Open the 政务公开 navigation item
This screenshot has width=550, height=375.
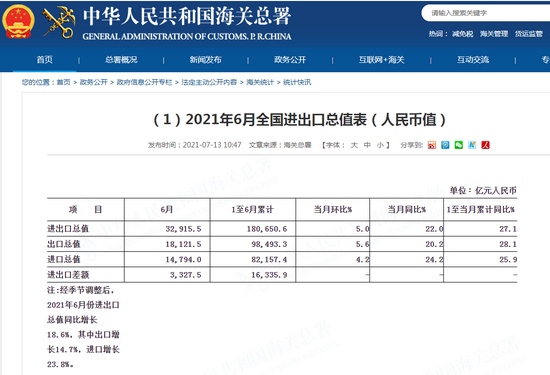click(290, 60)
